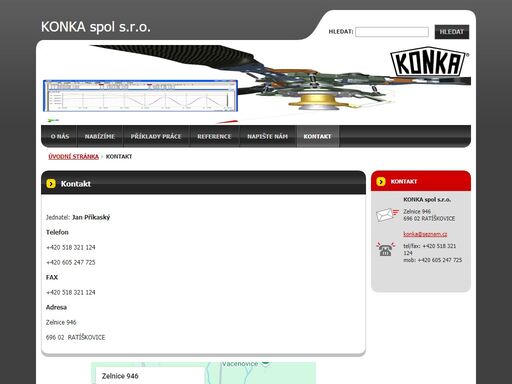Click the HLEDAT search button
Viewport: 512px width, 384px height.
(452, 32)
